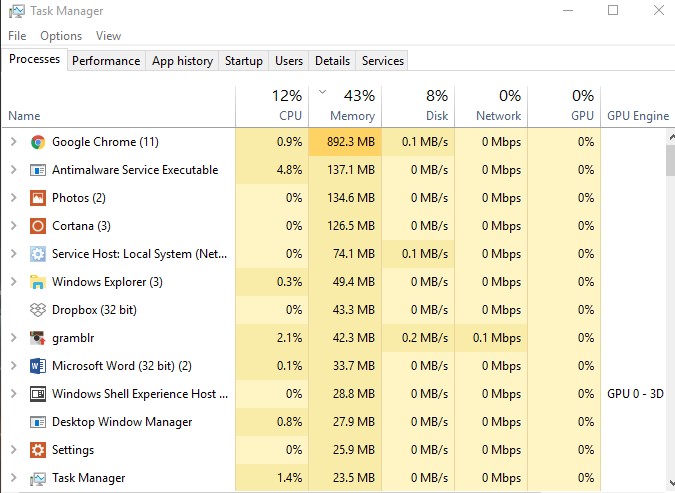Open the View menu
The image size is (675, 493).
click(108, 36)
